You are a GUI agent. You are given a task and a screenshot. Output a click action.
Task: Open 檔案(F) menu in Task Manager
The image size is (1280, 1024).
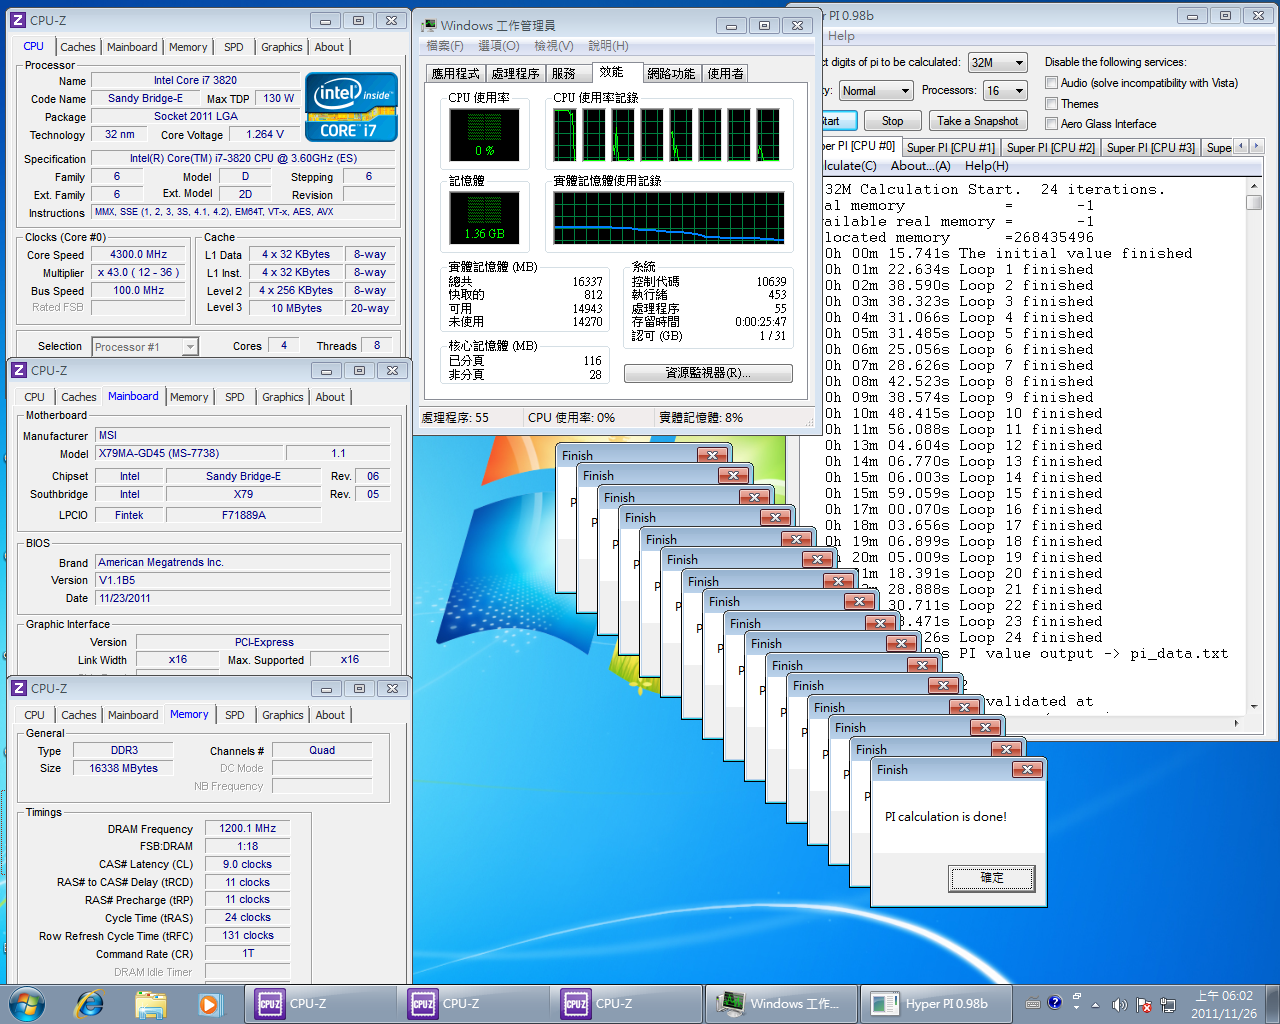[445, 46]
